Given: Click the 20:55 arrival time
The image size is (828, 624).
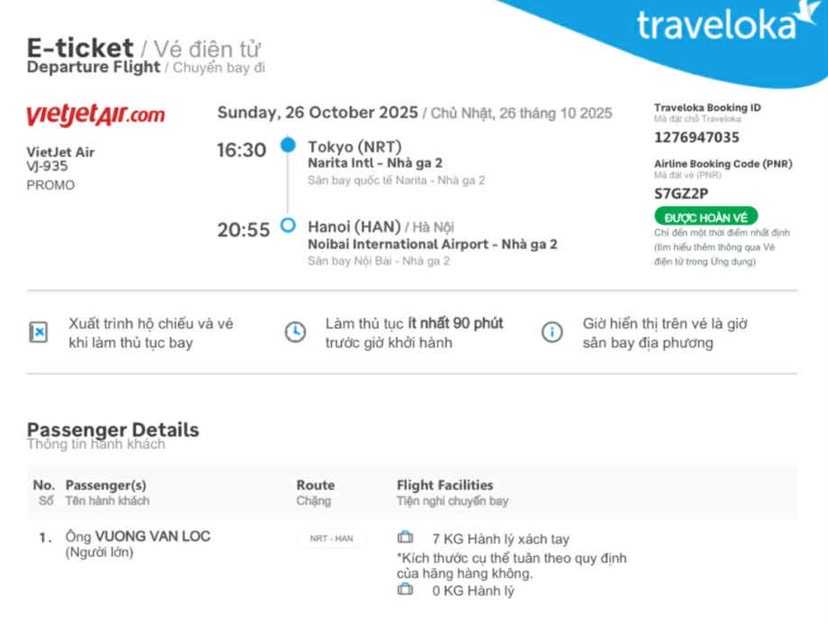Looking at the screenshot, I should tap(244, 230).
